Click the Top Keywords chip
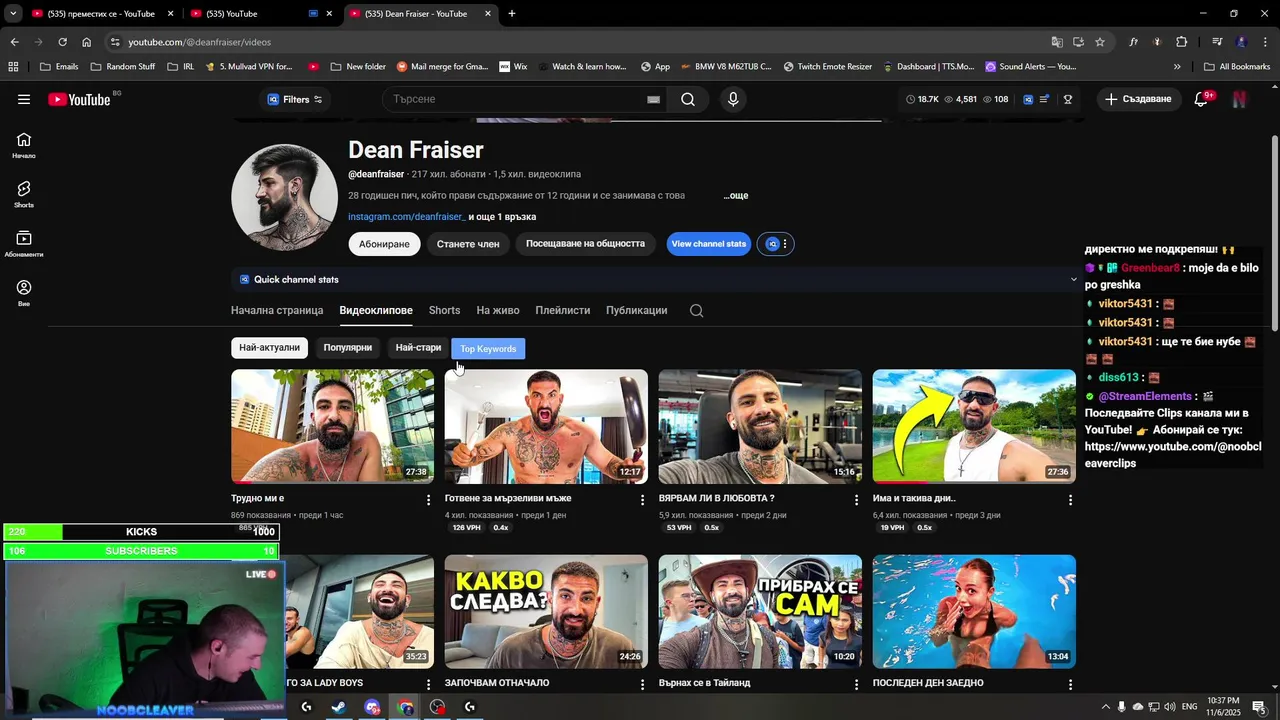The image size is (1280, 720). click(x=488, y=349)
